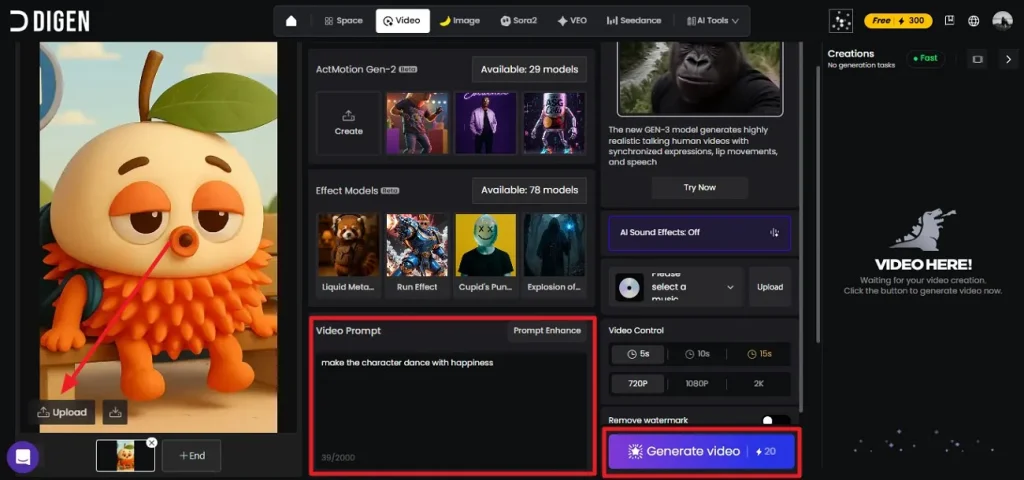Select 15s video duration
The image size is (1024, 480).
[x=759, y=354]
